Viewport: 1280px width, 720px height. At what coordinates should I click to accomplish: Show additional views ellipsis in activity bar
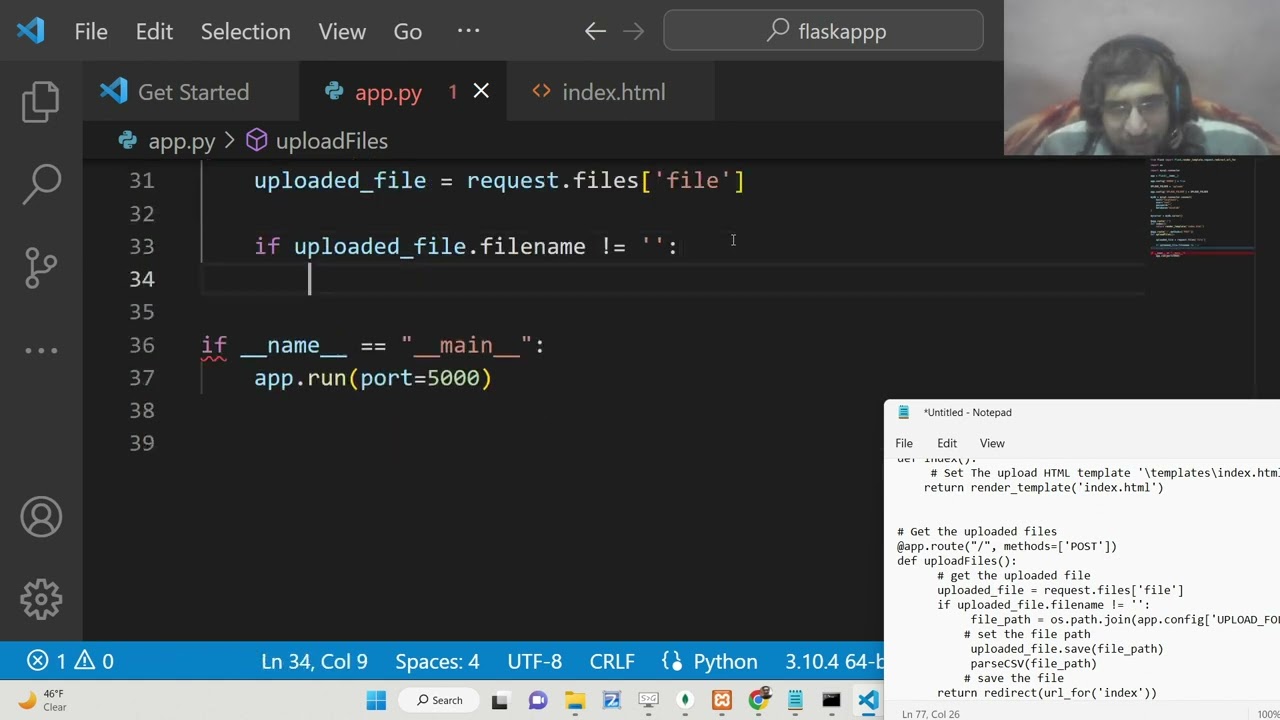(x=41, y=351)
